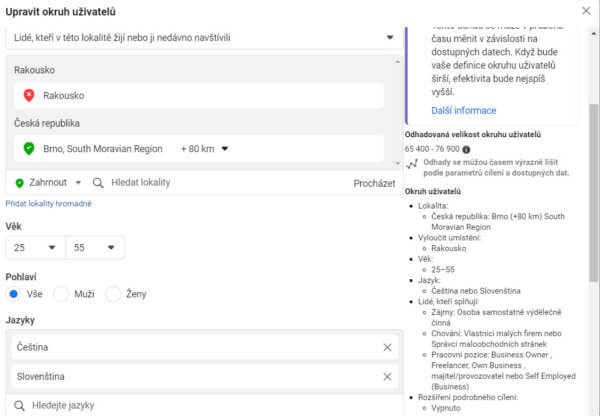
Task: Open the Zahrnout include/exclude menu
Action: coord(48,183)
